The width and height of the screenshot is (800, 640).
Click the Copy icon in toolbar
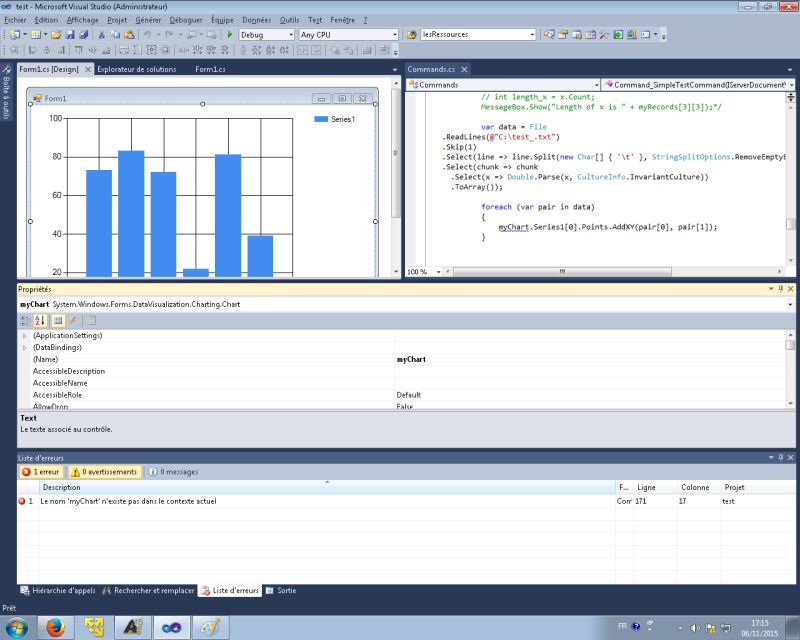[115, 34]
